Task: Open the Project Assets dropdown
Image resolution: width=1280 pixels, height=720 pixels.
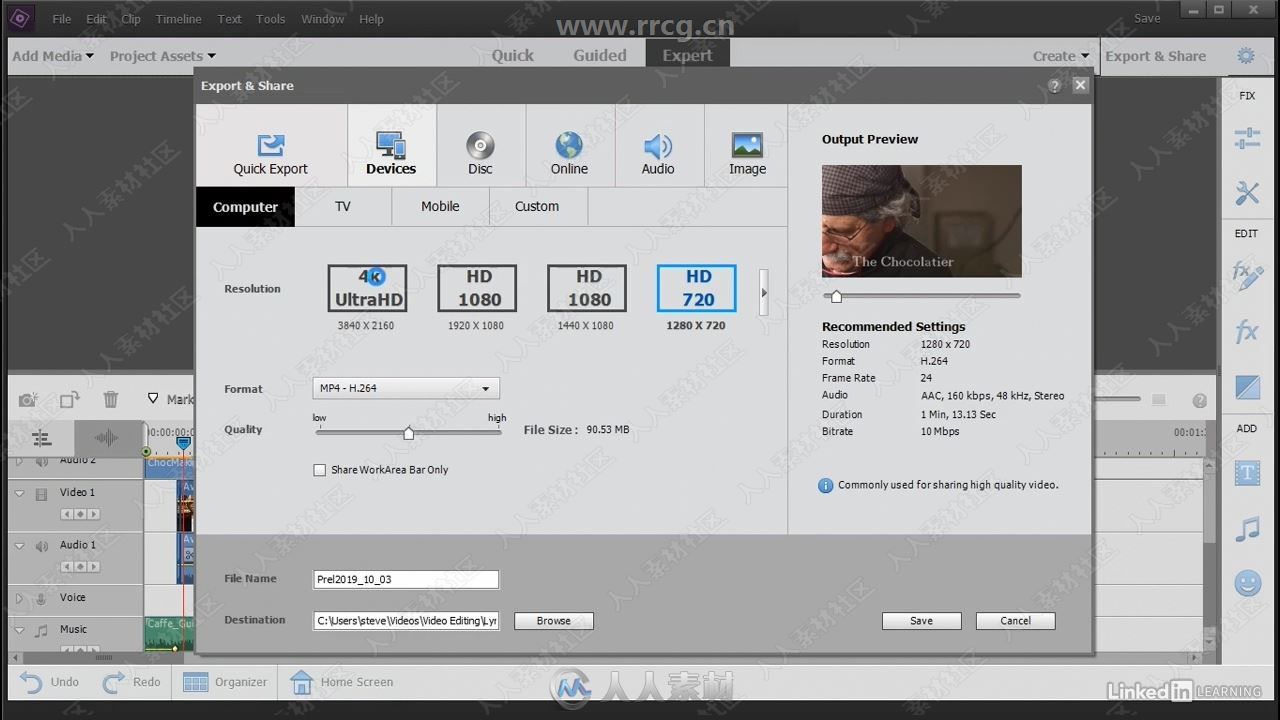Action: coord(162,56)
